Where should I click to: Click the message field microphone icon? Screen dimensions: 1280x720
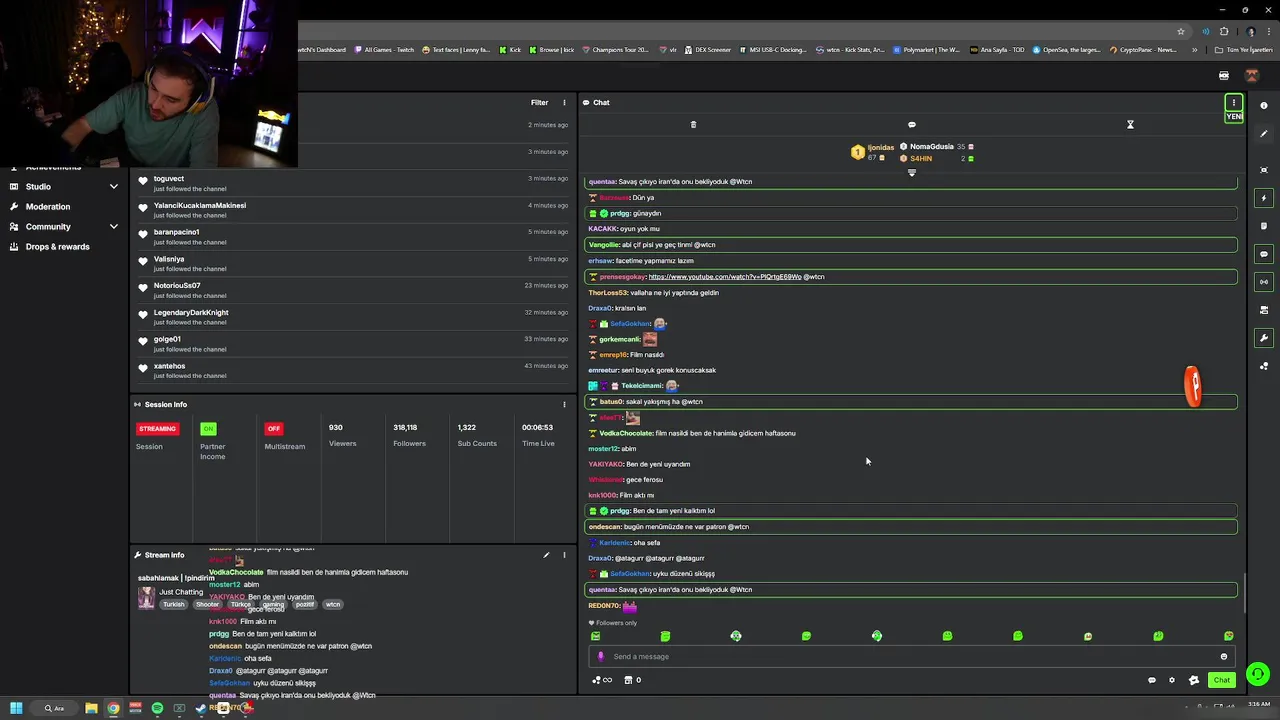click(x=601, y=657)
